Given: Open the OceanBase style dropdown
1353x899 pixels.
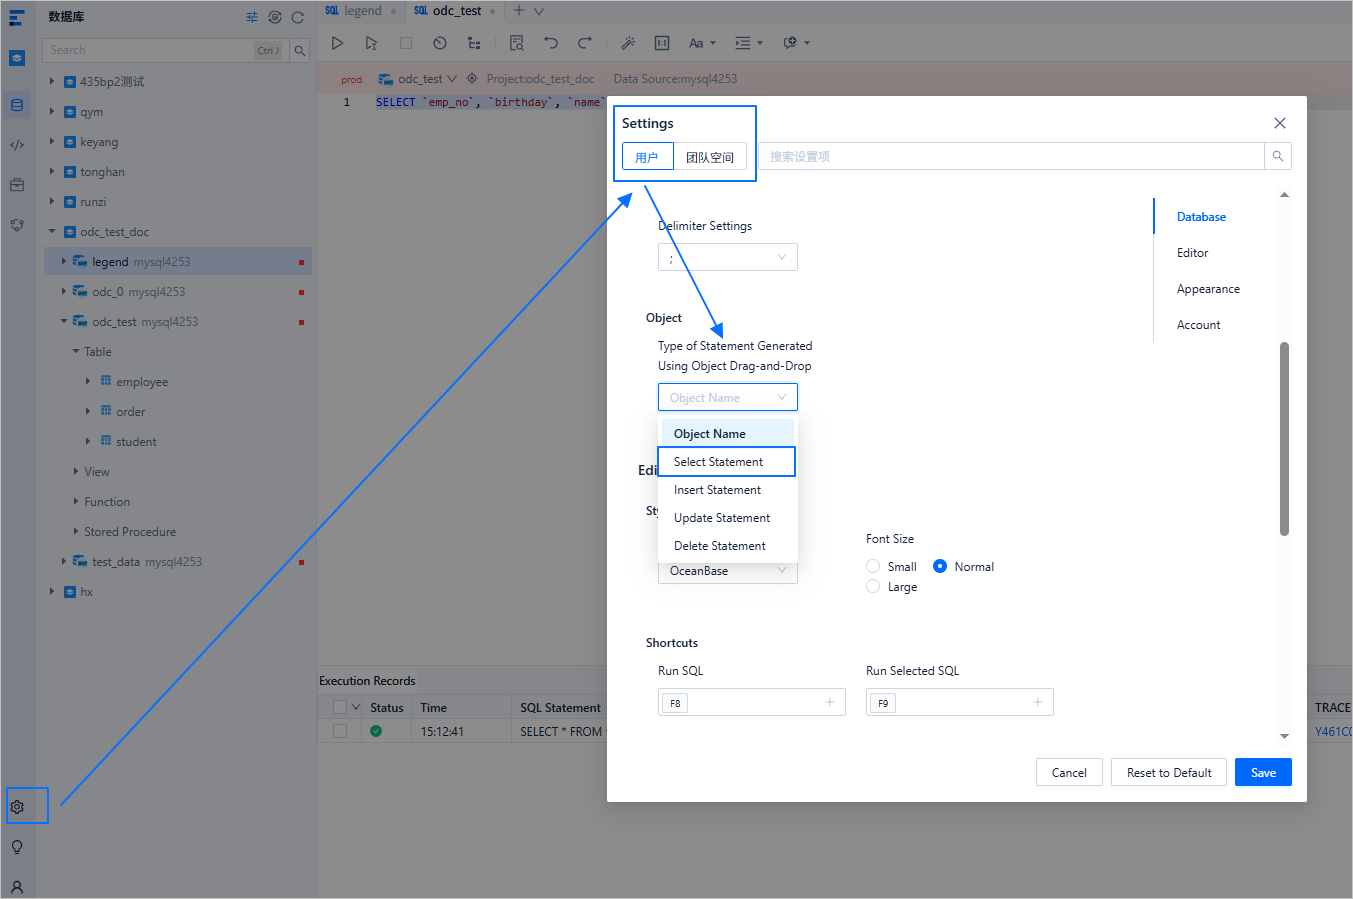Looking at the screenshot, I should [x=727, y=570].
